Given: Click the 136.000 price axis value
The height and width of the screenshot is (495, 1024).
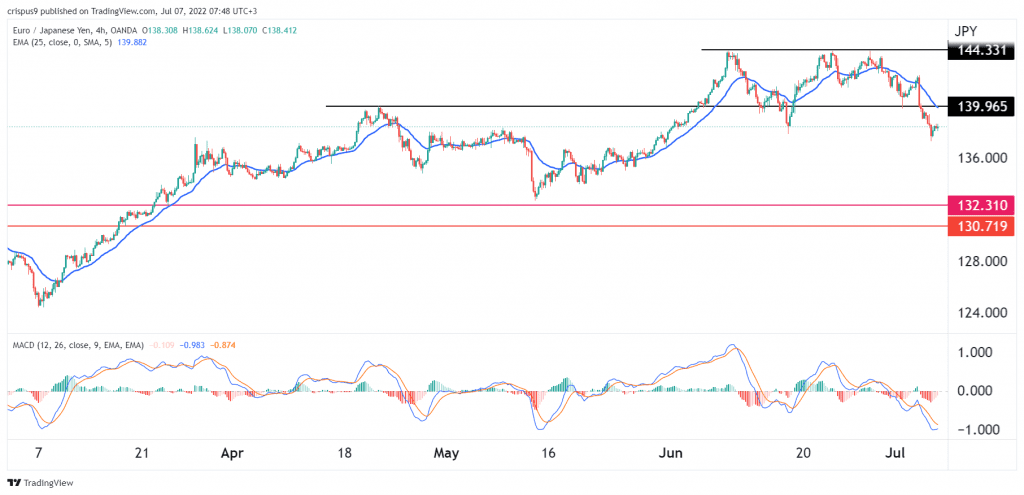Looking at the screenshot, I should pos(984,159).
